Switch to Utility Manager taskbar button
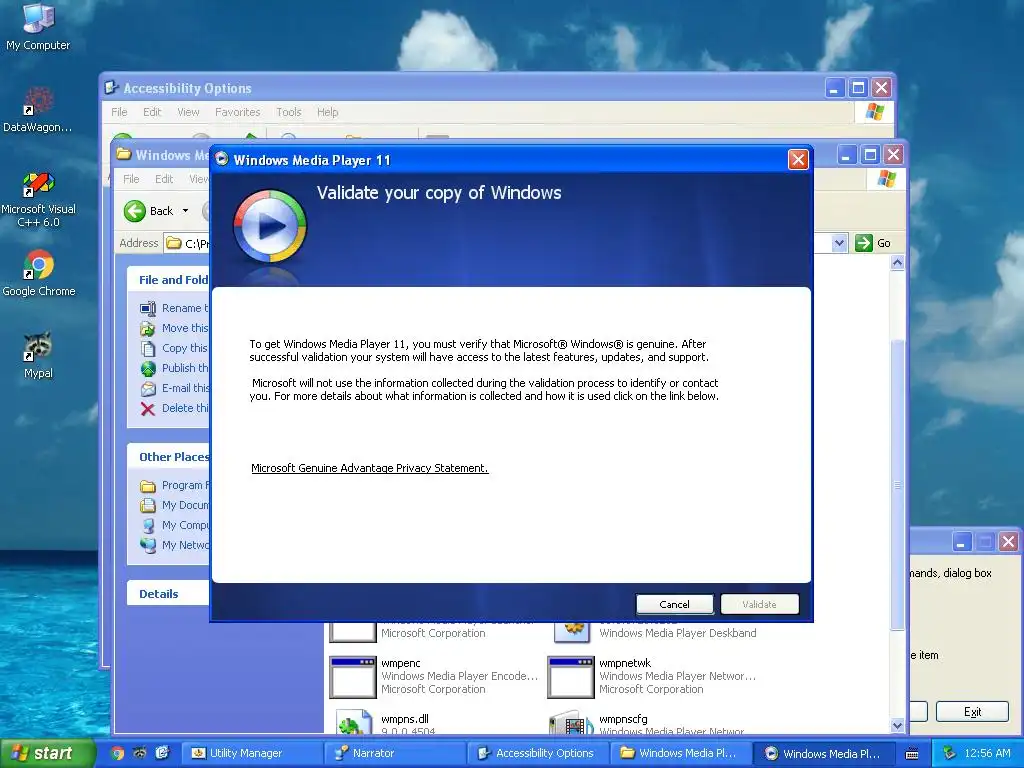Image resolution: width=1024 pixels, height=768 pixels. 251,753
